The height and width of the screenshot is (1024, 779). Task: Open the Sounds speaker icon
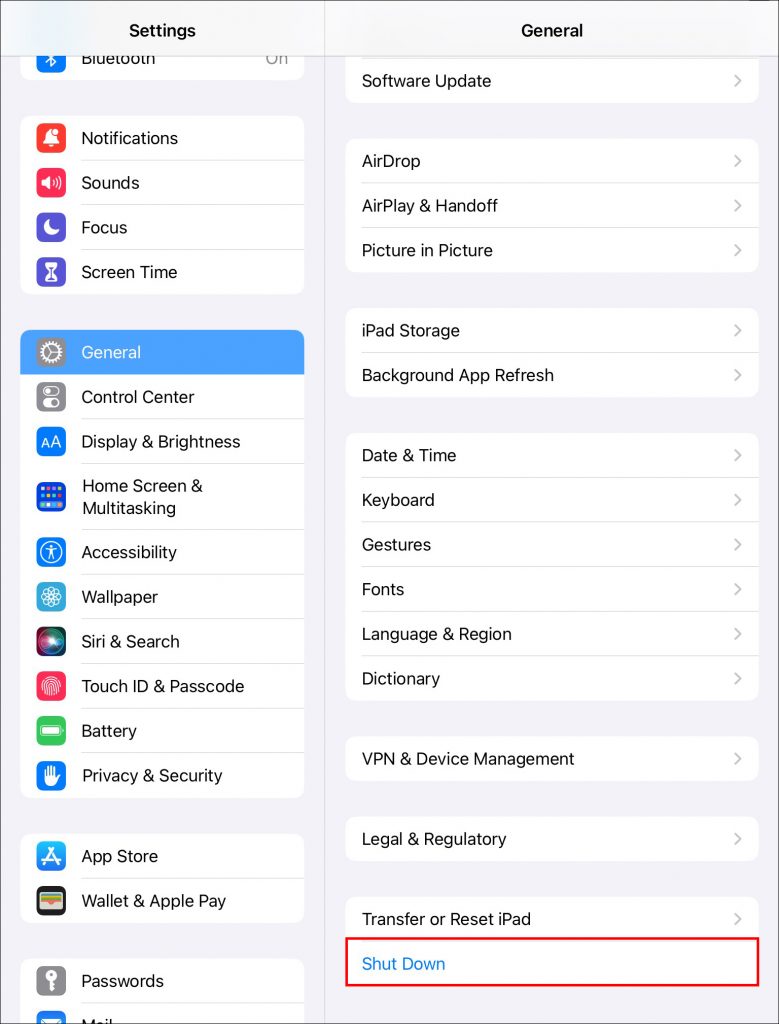(51, 183)
